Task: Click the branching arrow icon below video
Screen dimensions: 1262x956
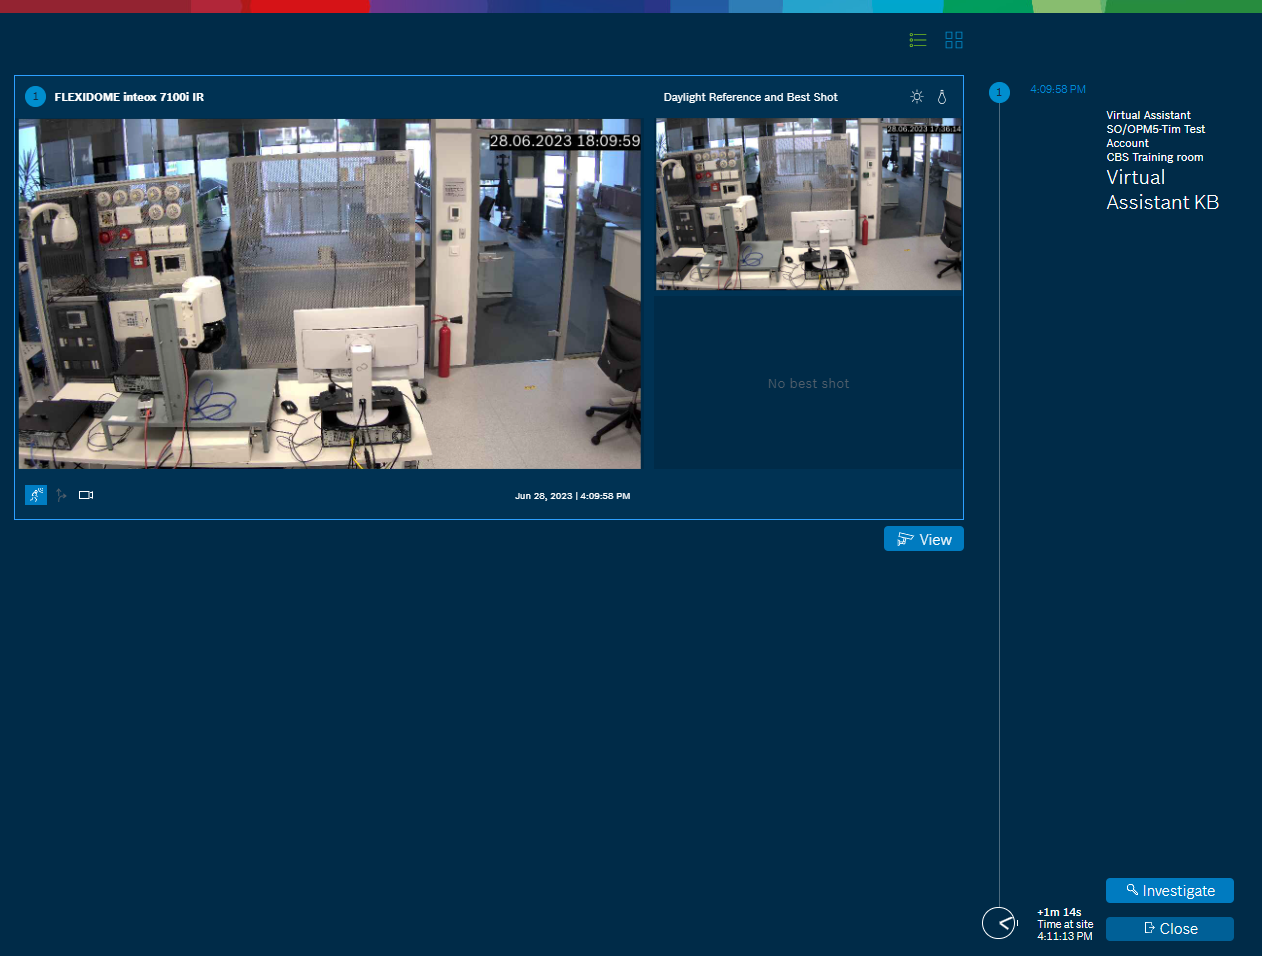Action: pos(61,495)
